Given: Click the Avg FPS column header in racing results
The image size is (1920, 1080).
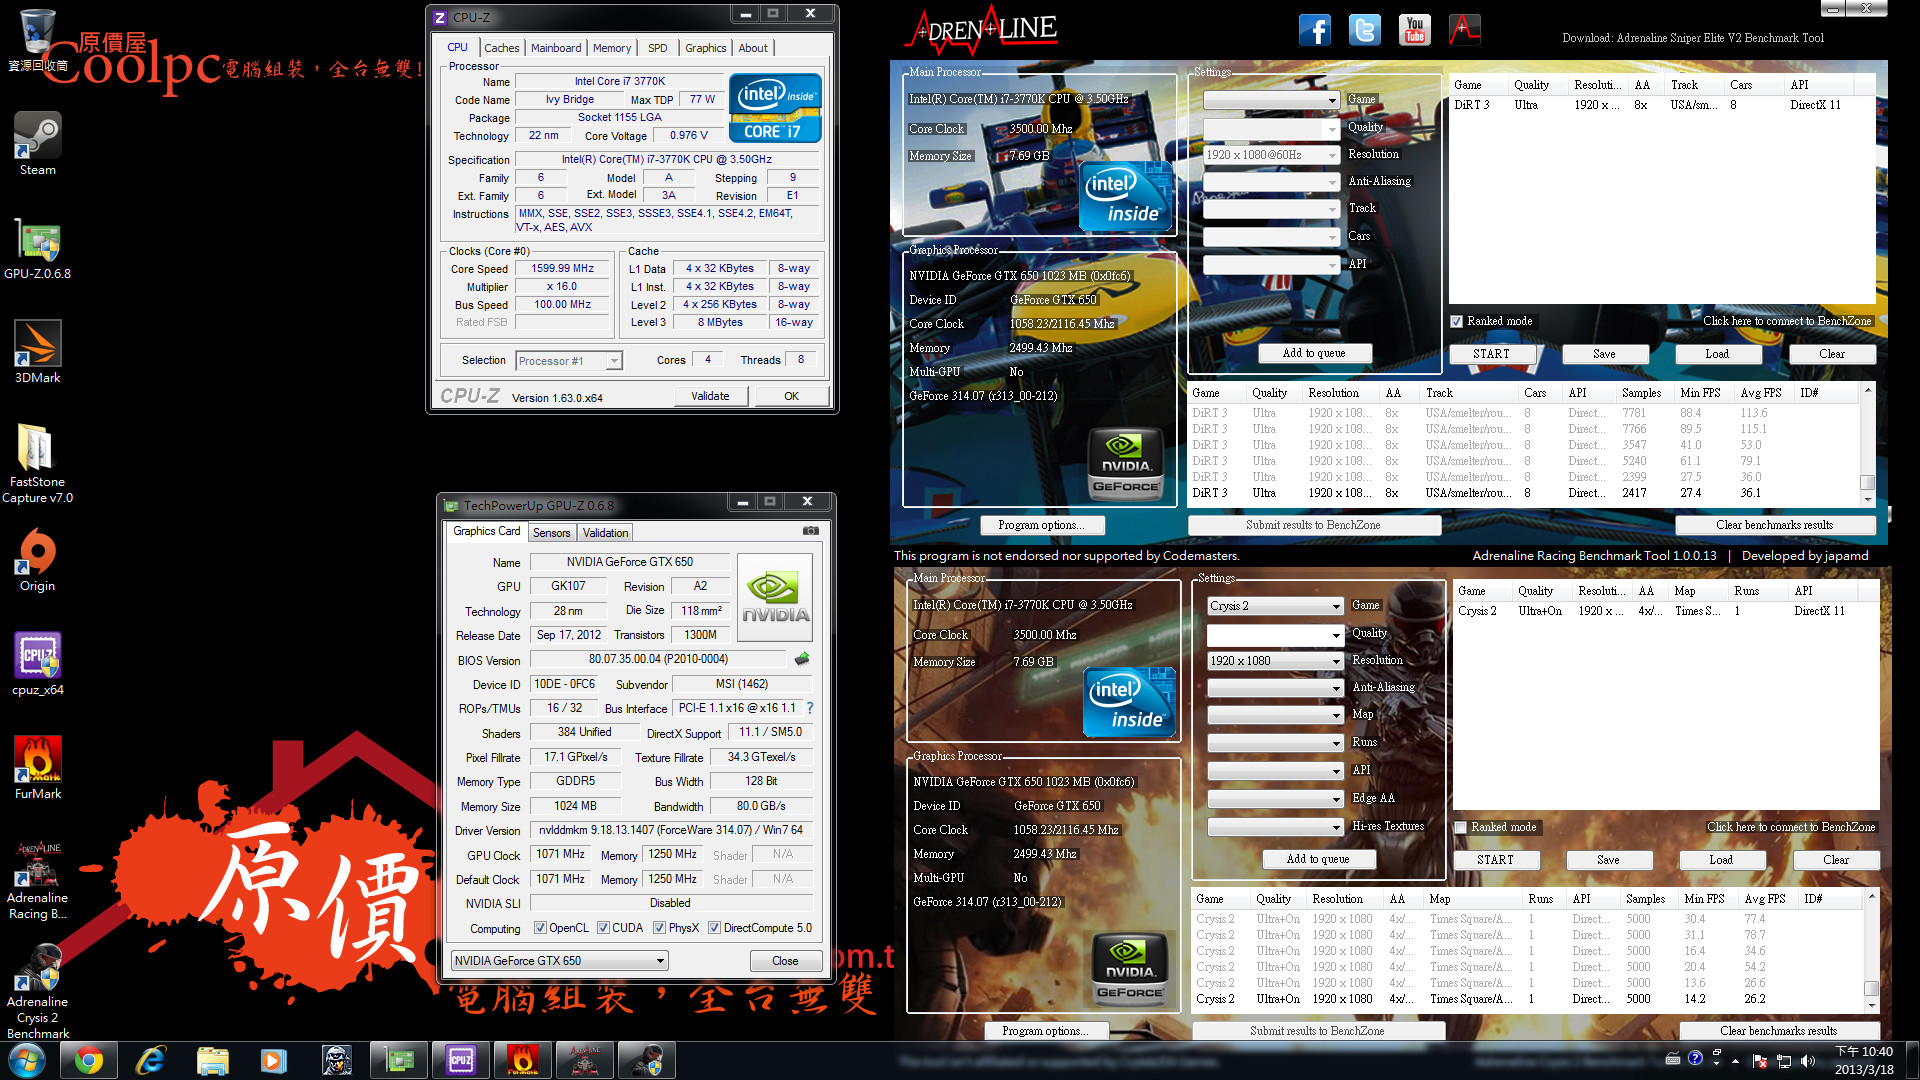Looking at the screenshot, I should tap(1761, 393).
